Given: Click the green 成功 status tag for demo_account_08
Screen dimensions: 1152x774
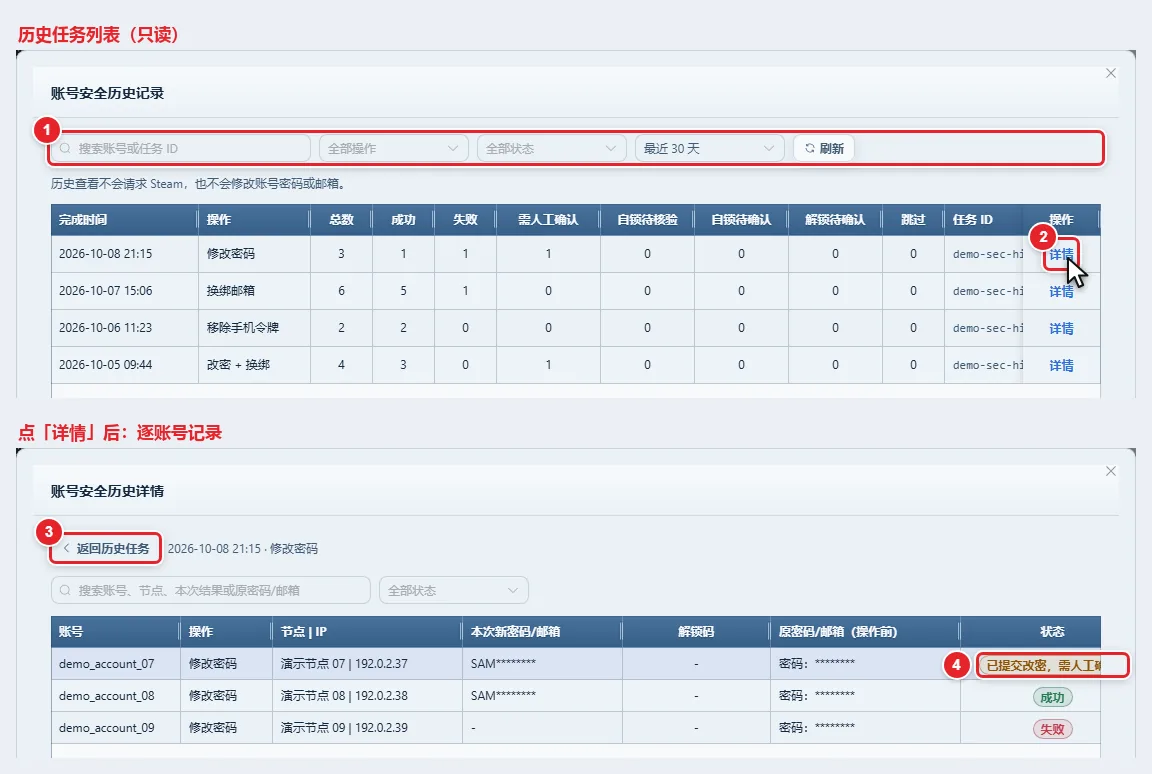Looking at the screenshot, I should [x=1052, y=697].
